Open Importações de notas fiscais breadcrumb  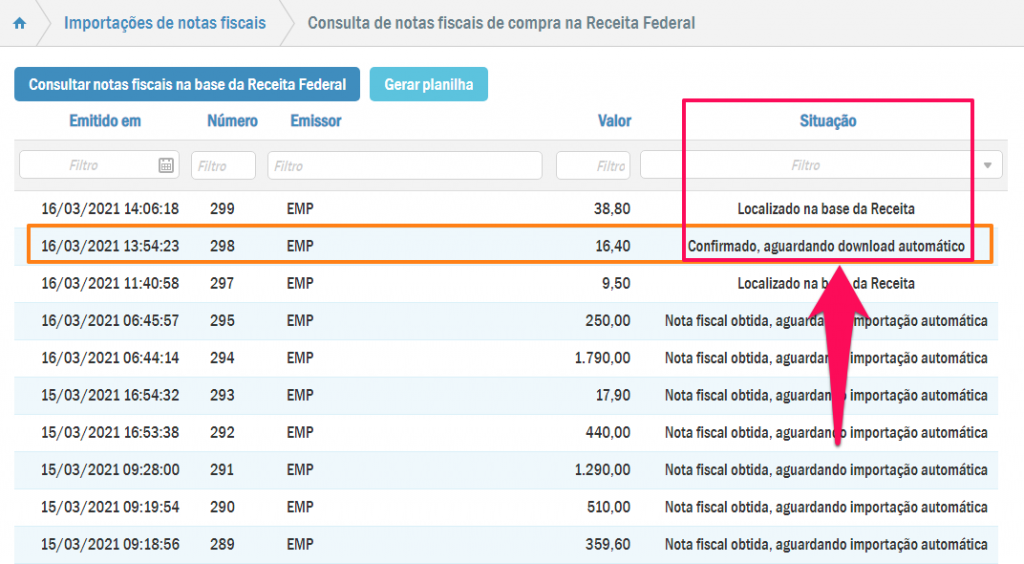tap(165, 22)
